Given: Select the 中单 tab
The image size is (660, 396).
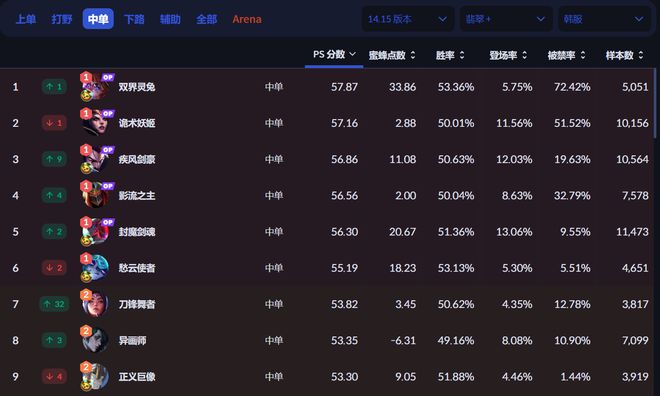Looking at the screenshot, I should 98,19.
